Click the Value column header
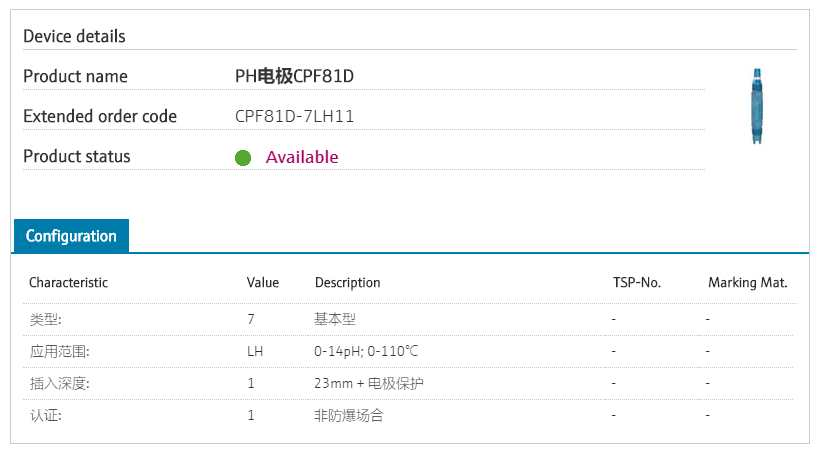The width and height of the screenshot is (817, 450). click(x=263, y=283)
